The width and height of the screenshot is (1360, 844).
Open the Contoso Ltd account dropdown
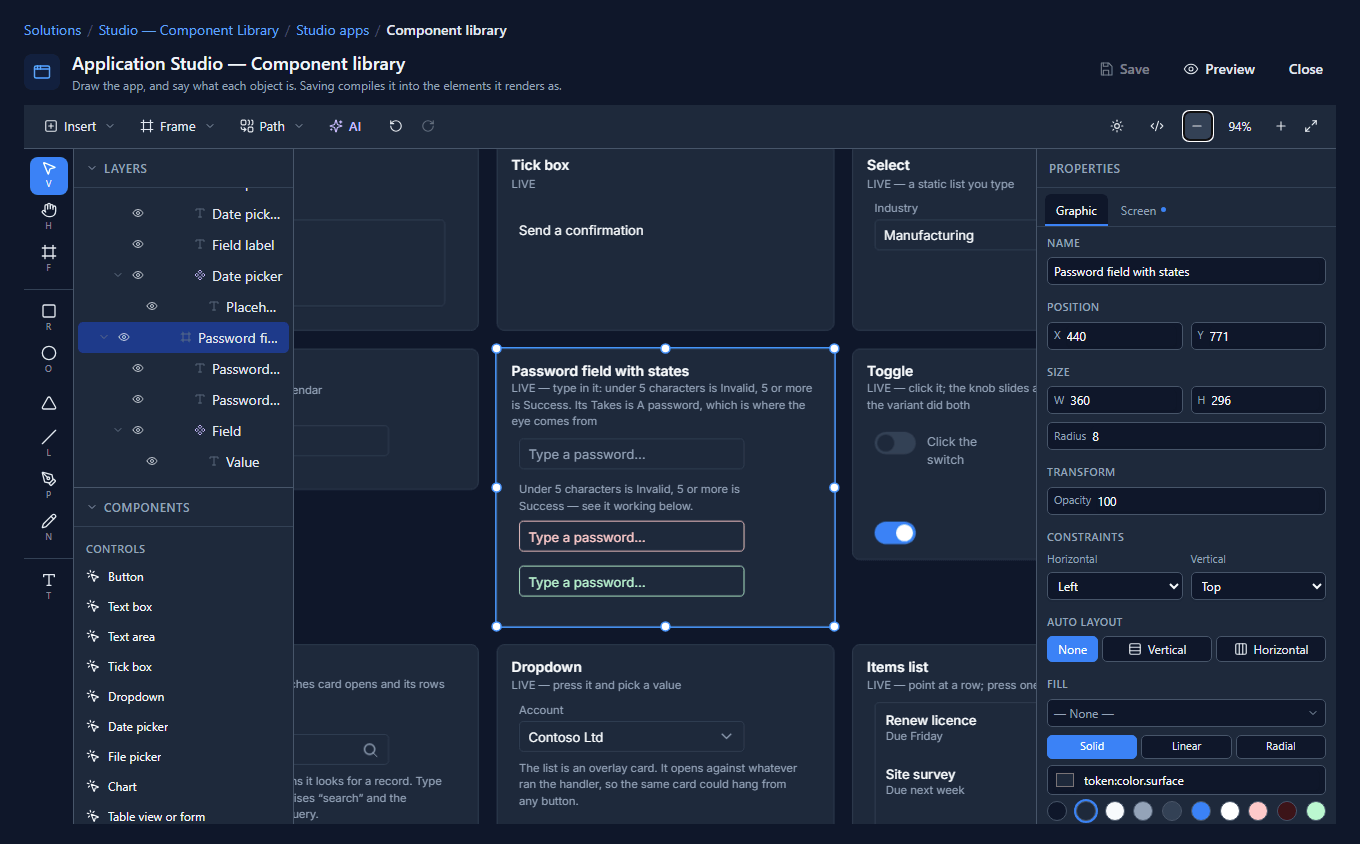pos(631,737)
